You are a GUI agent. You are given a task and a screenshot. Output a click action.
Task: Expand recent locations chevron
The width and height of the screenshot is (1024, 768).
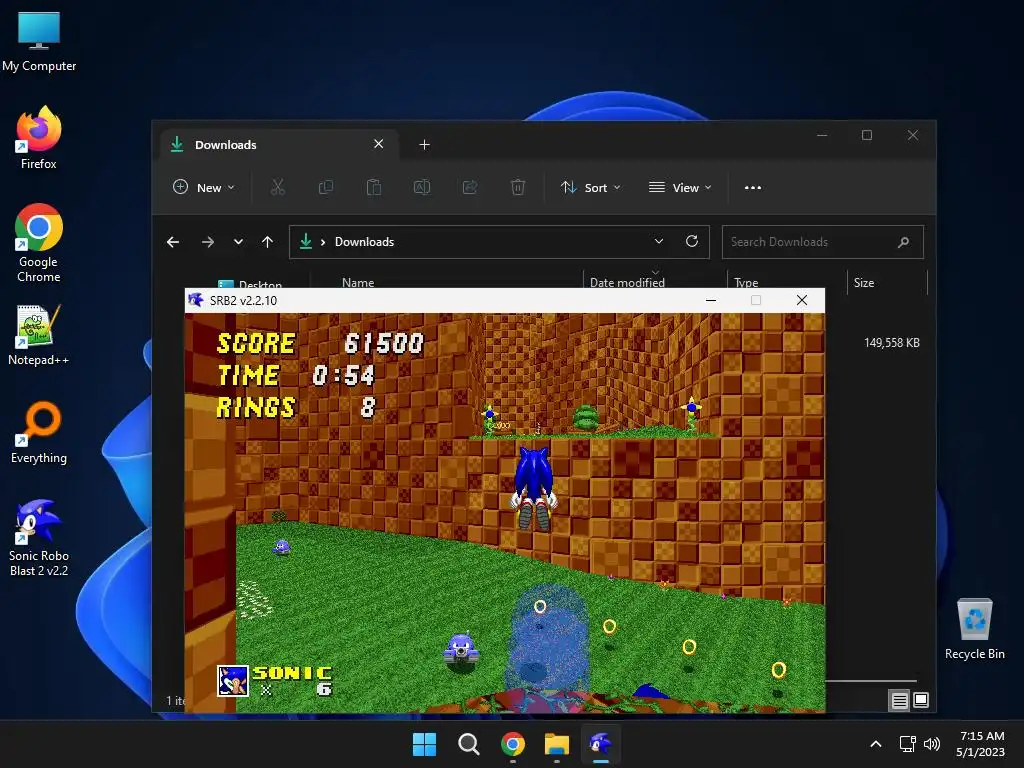238,242
